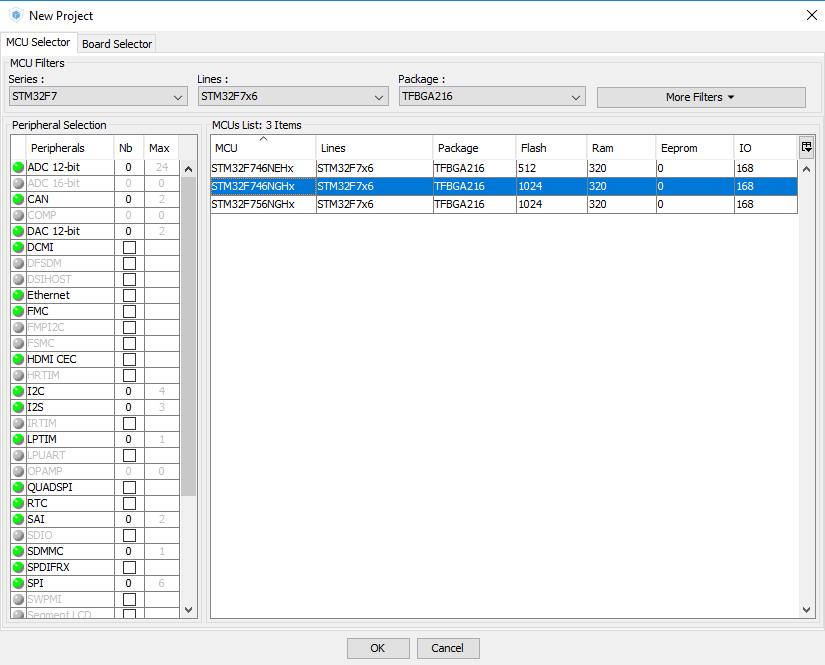Click the Nb value for SPI

128,583
